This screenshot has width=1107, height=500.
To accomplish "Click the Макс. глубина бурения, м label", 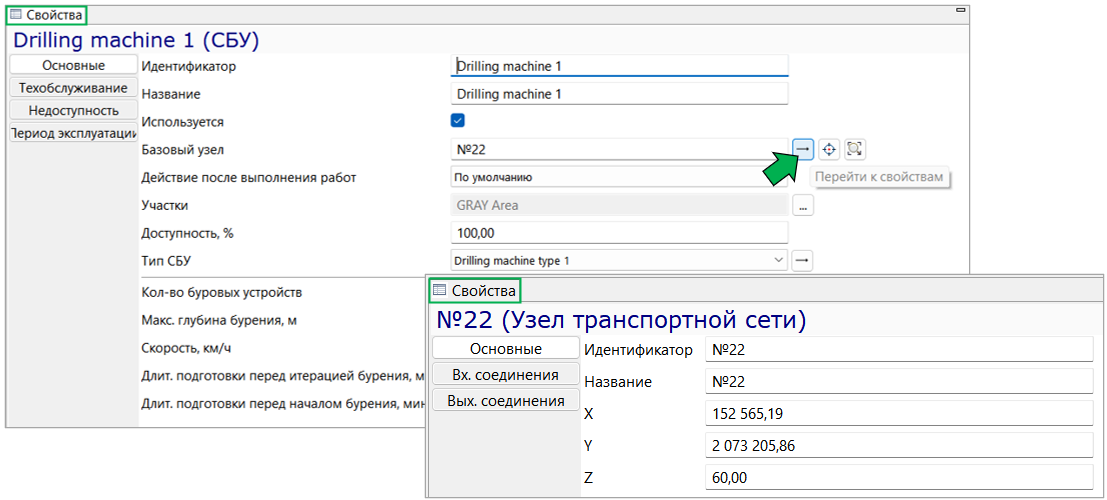I will point(219,320).
